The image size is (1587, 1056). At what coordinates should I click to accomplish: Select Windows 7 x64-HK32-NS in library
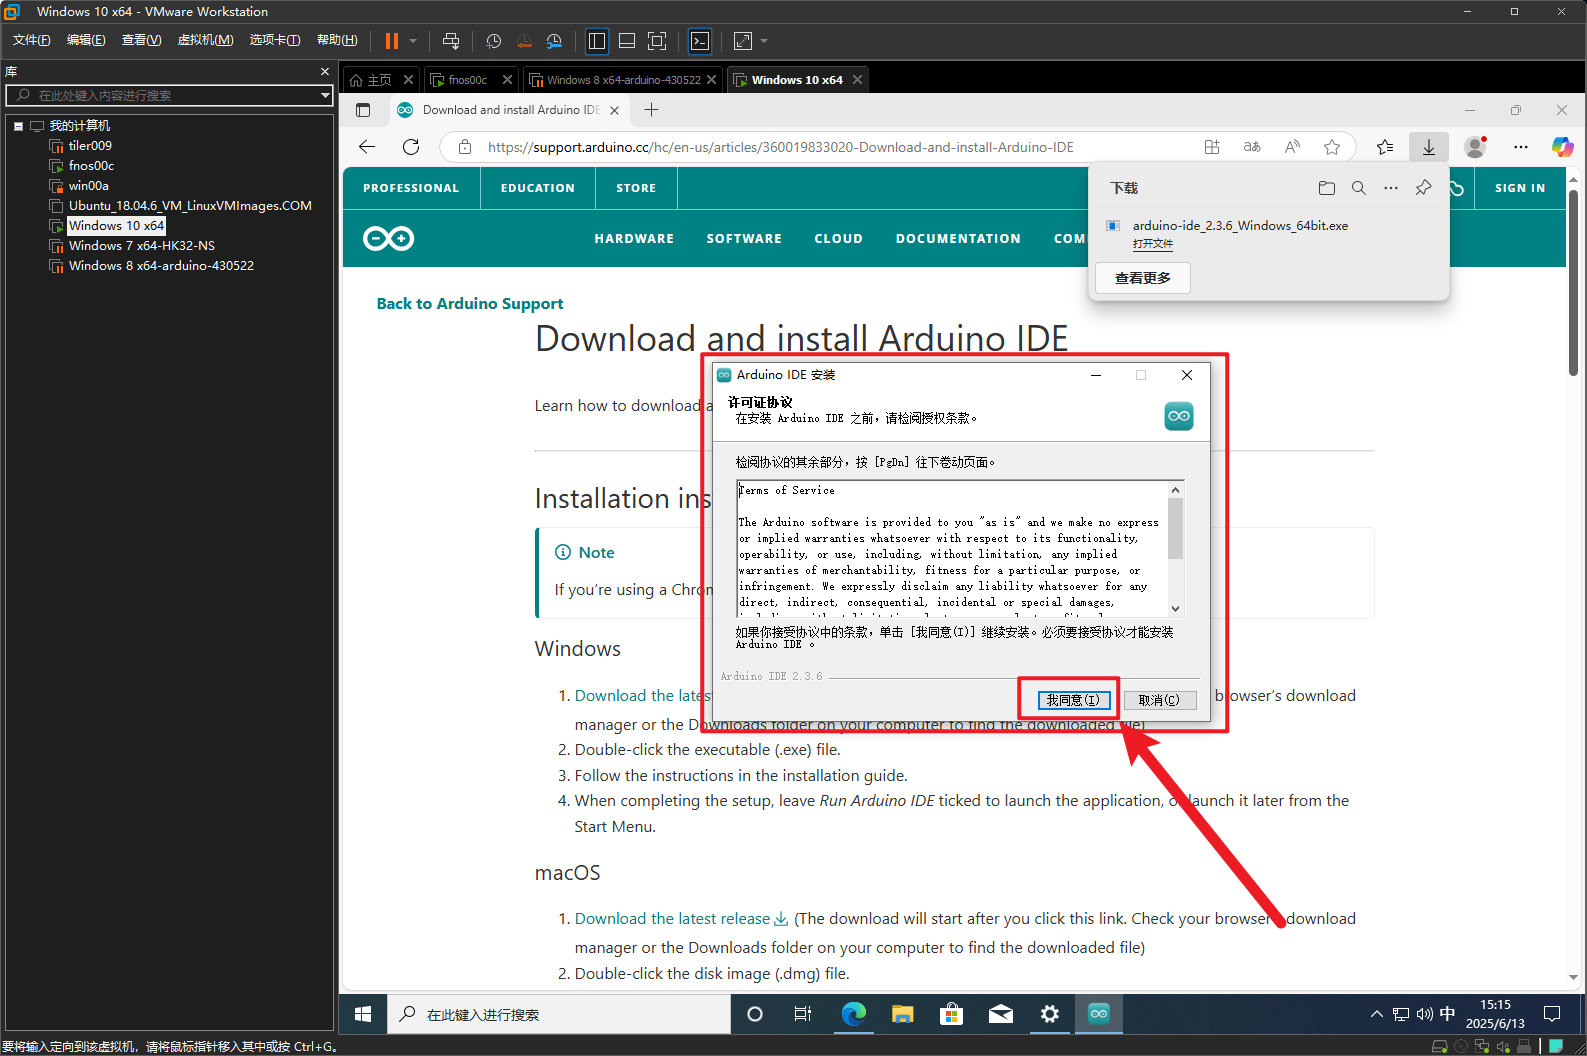pos(142,246)
